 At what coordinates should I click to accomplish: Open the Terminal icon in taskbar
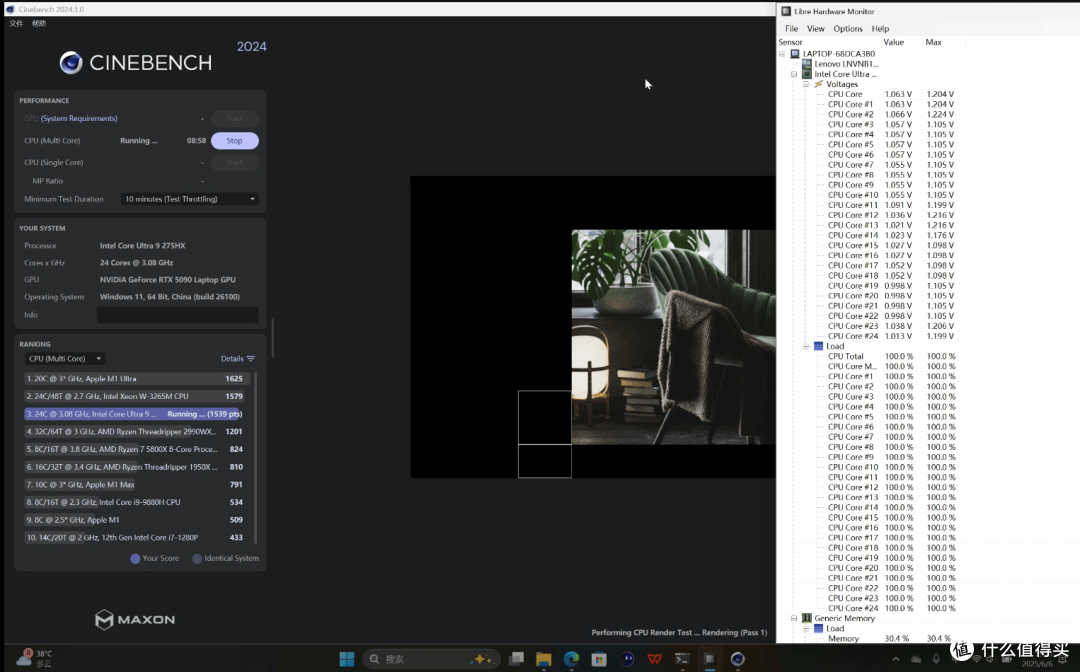tap(682, 659)
